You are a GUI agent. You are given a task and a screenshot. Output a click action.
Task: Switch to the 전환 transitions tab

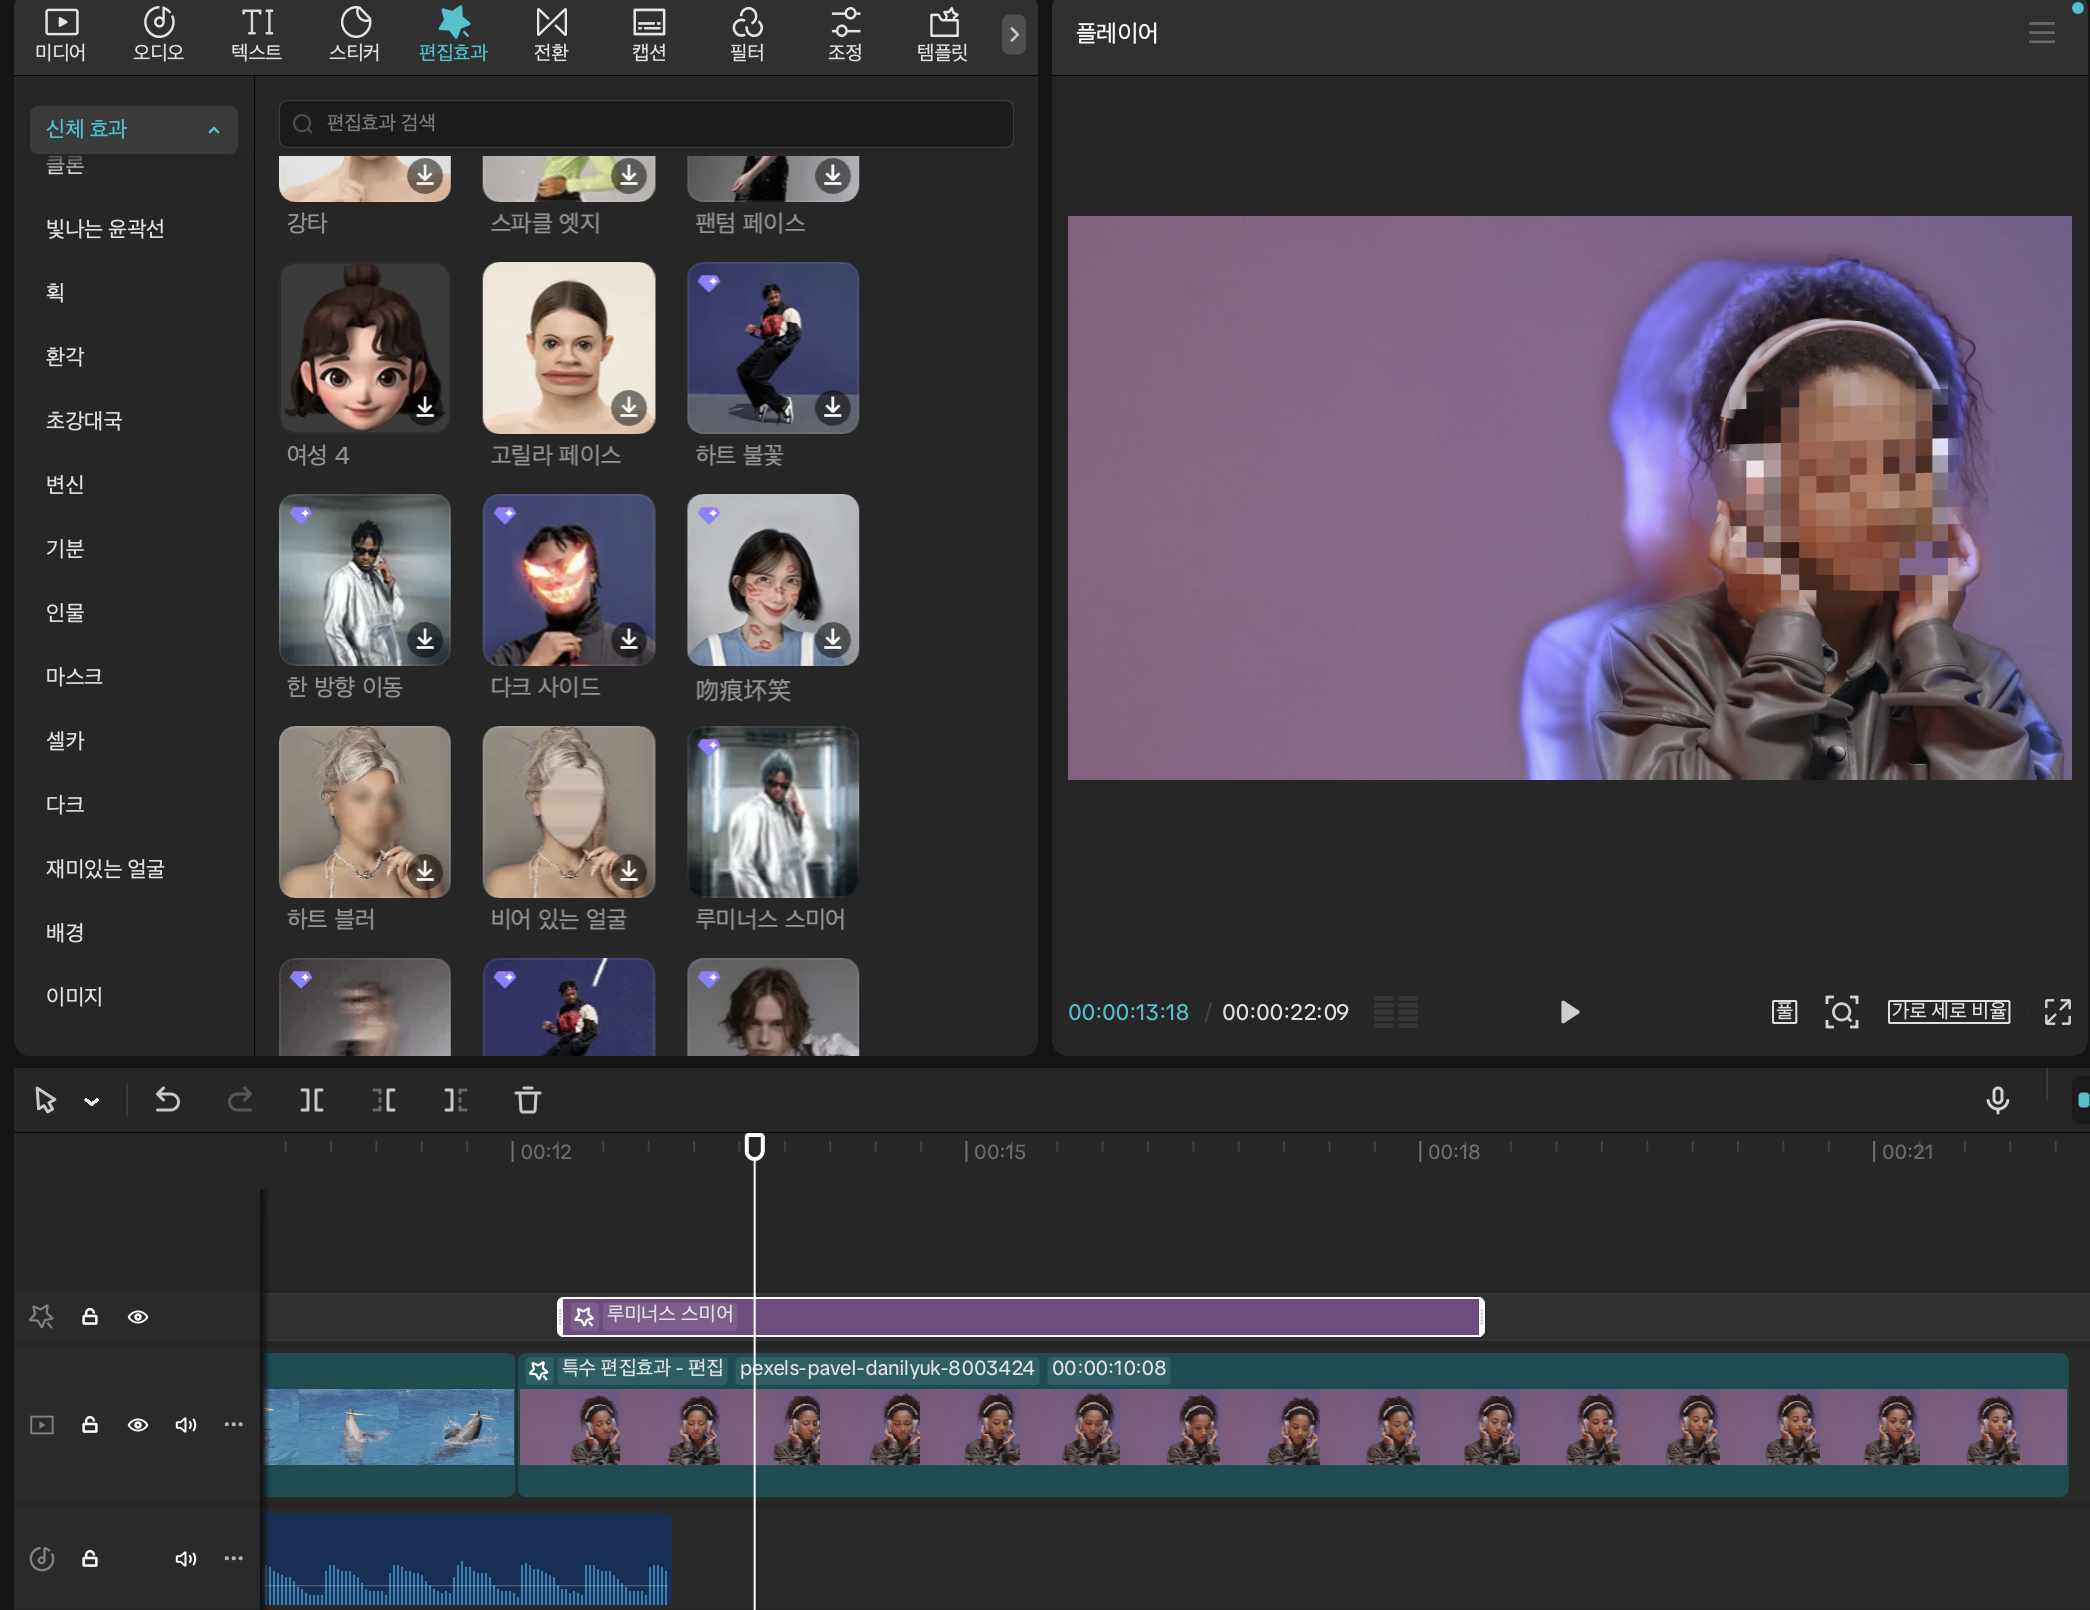click(551, 33)
